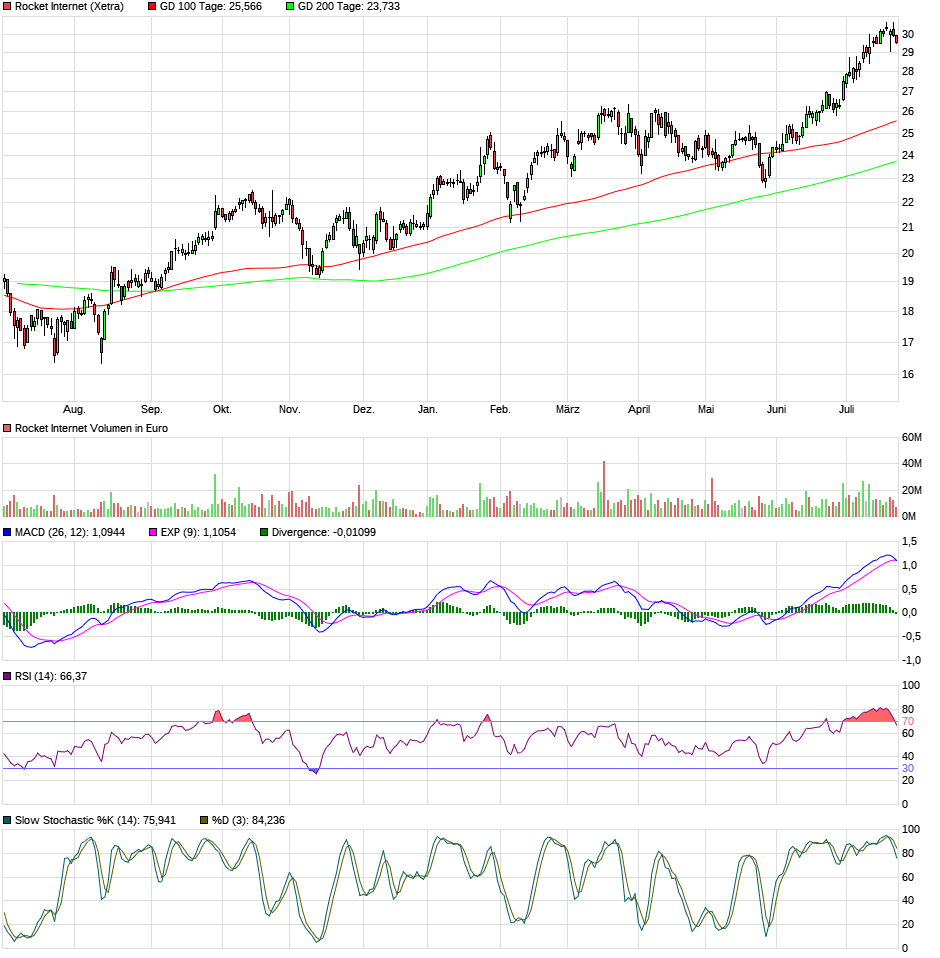940x958 pixels.
Task: Select the Jan. axis label
Action: click(425, 409)
